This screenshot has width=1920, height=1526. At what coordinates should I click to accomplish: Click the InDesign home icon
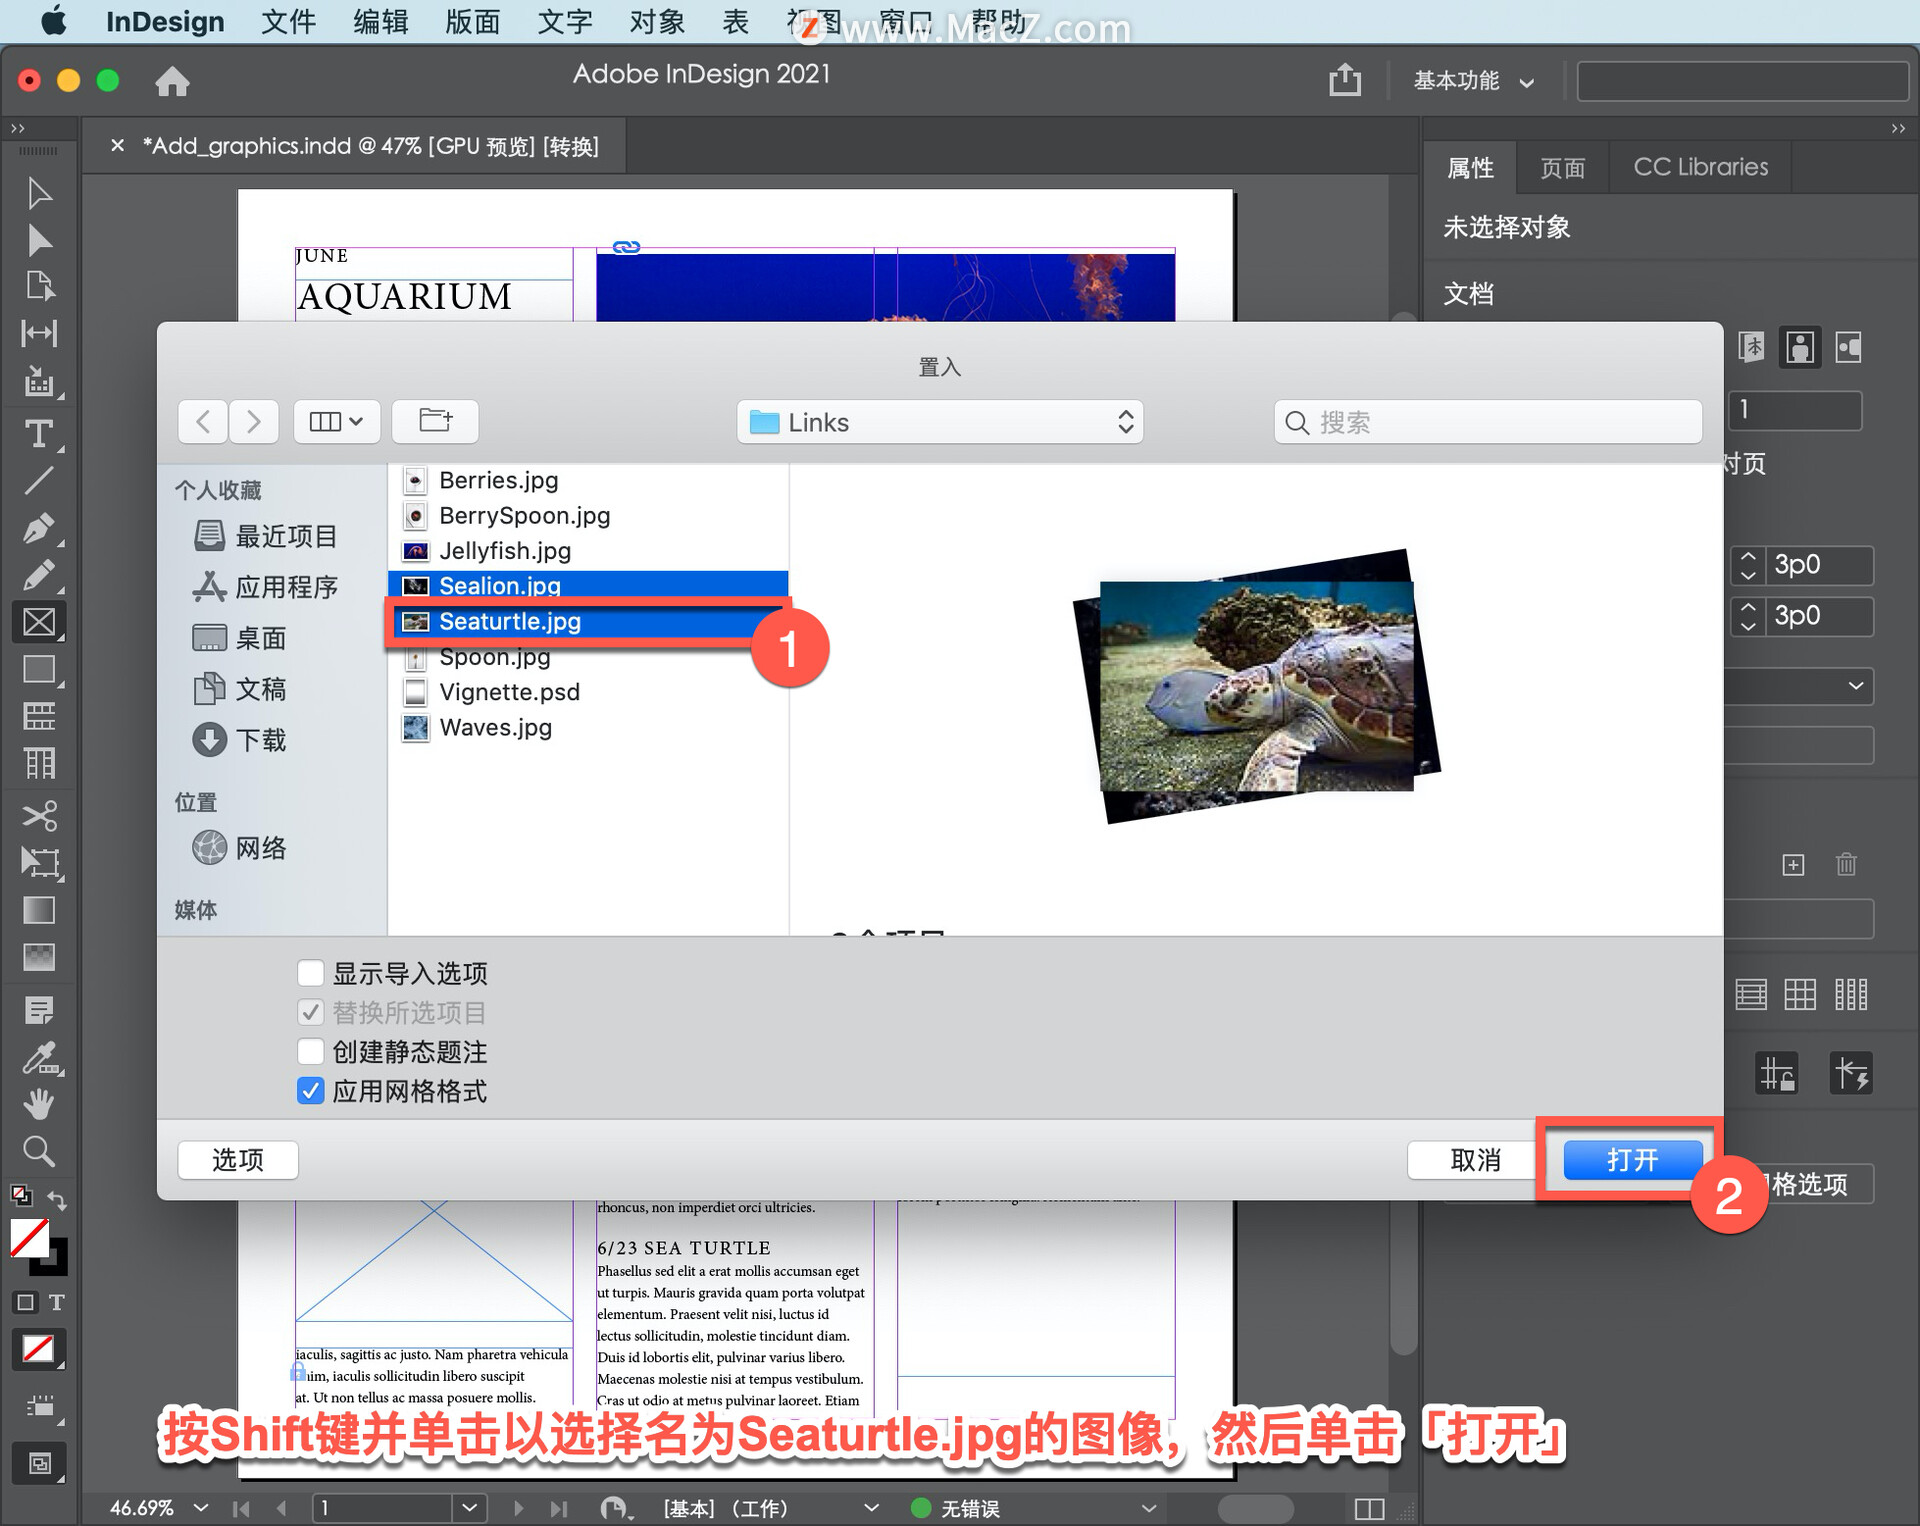point(172,81)
